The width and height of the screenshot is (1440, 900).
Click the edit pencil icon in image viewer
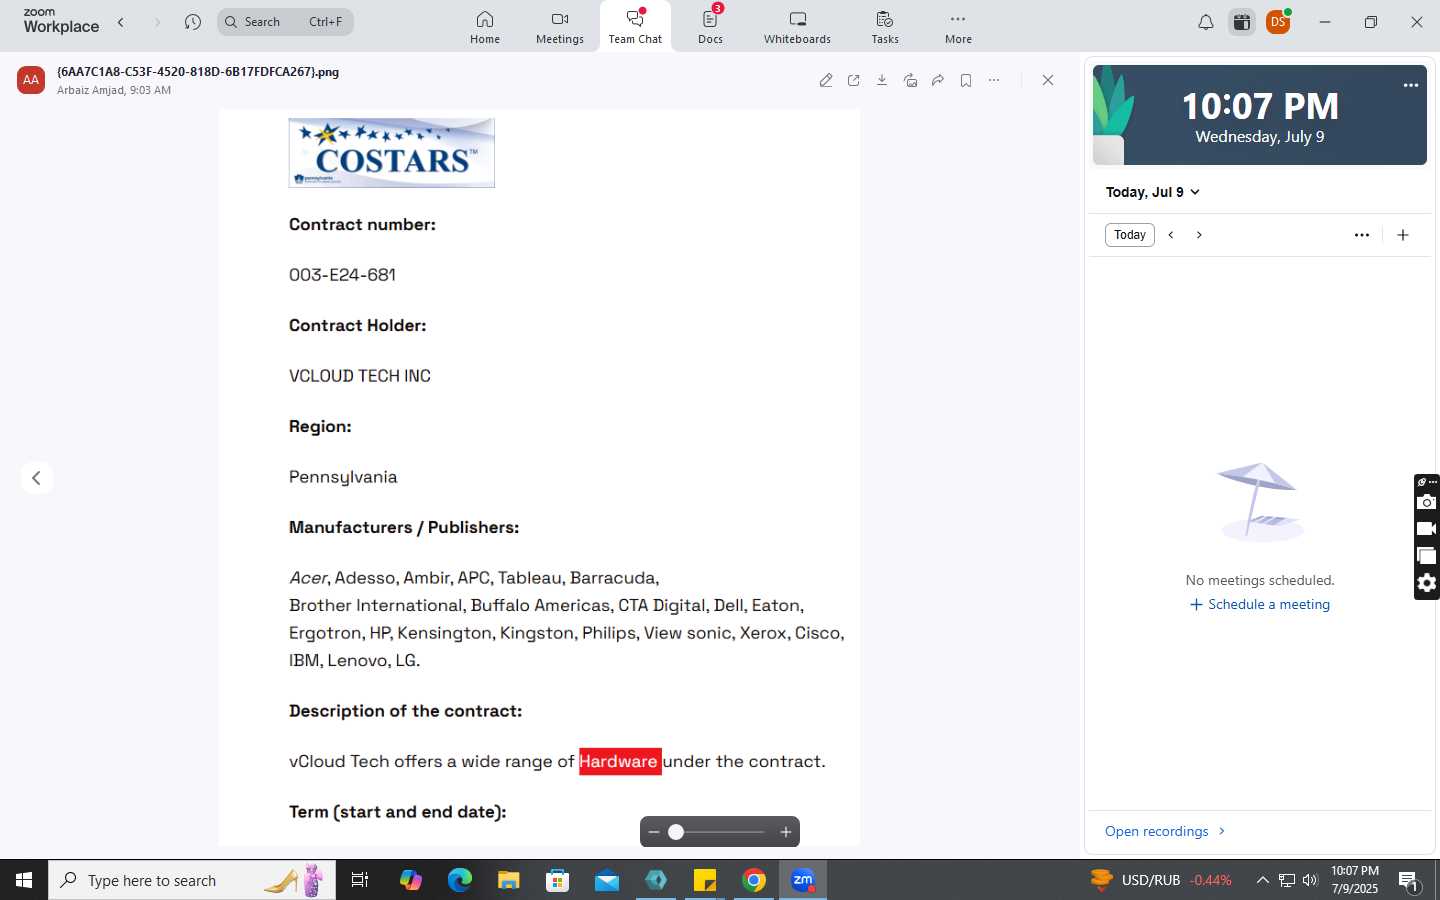pyautogui.click(x=826, y=80)
